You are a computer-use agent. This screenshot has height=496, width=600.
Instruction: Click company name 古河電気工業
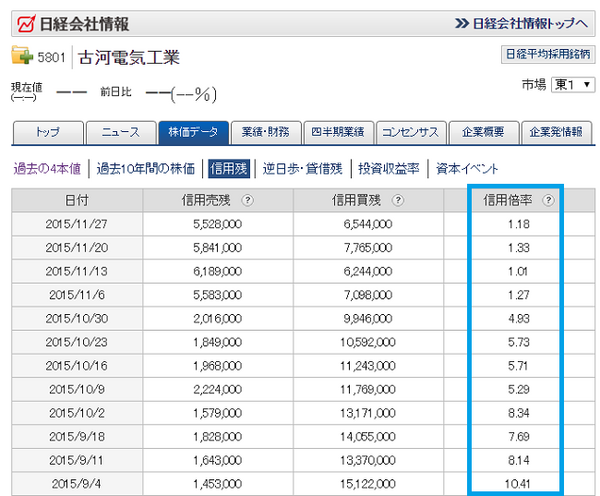129,58
